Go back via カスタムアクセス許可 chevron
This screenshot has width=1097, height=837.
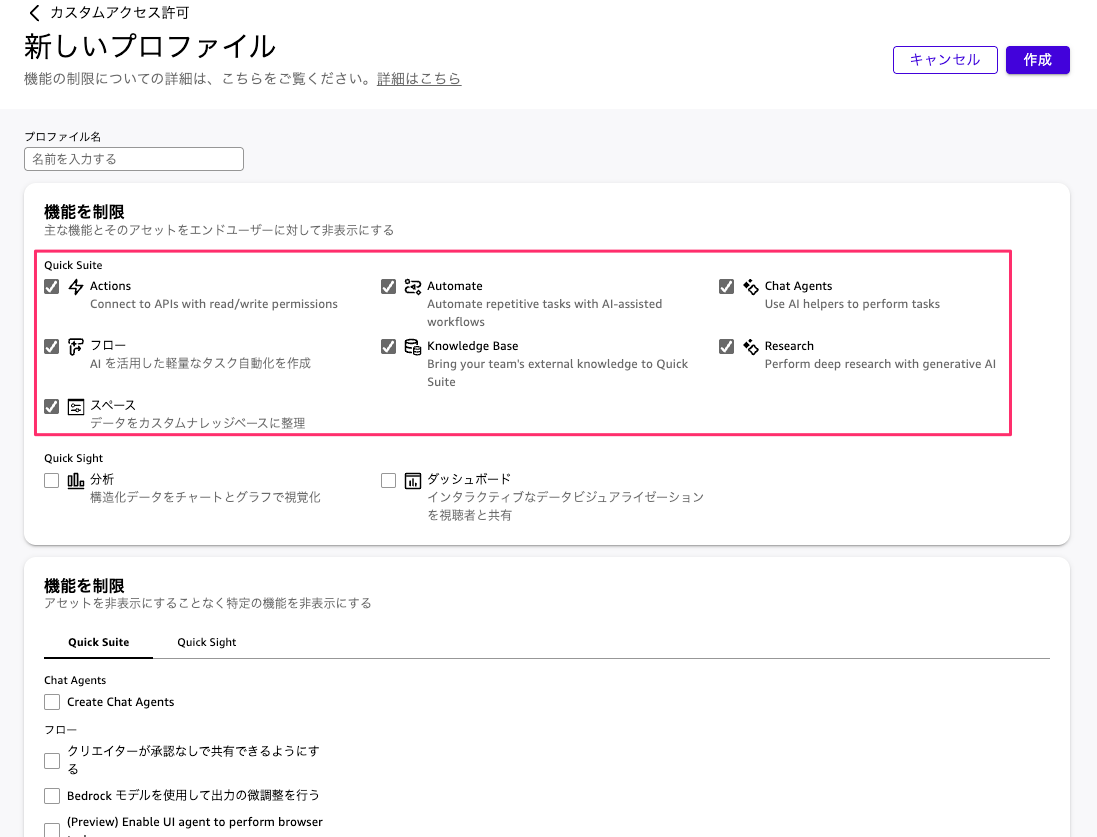pos(35,13)
